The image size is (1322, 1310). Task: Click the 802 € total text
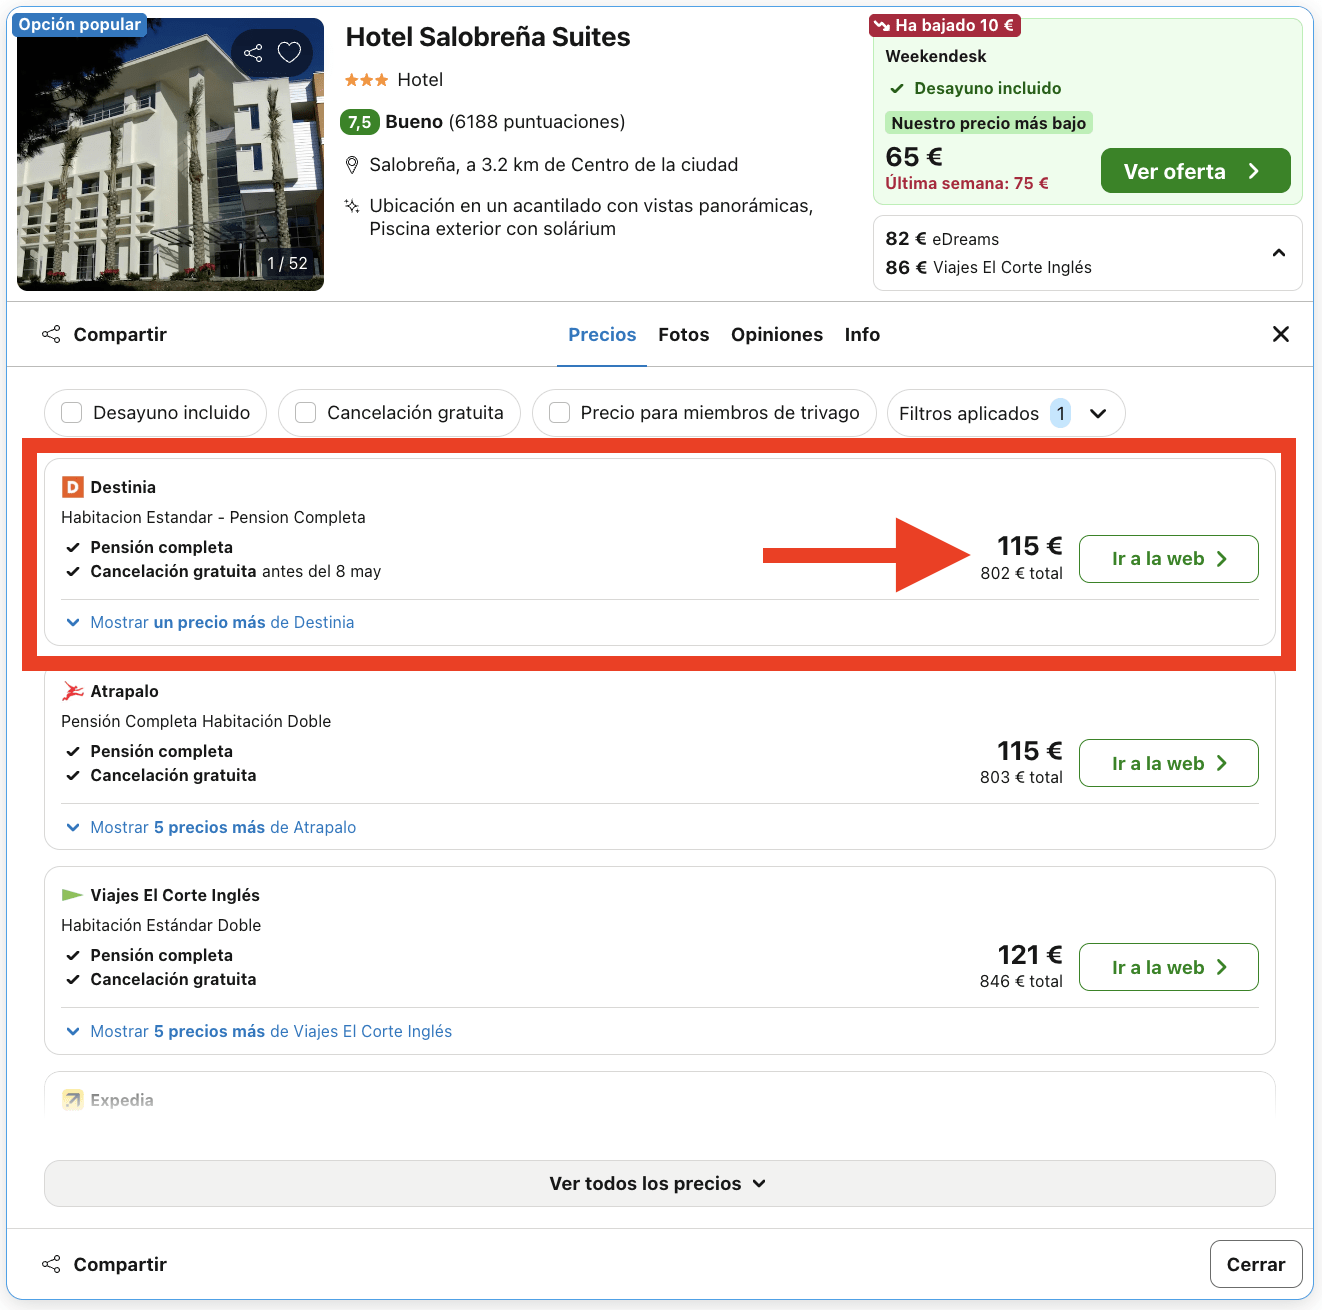click(1021, 573)
